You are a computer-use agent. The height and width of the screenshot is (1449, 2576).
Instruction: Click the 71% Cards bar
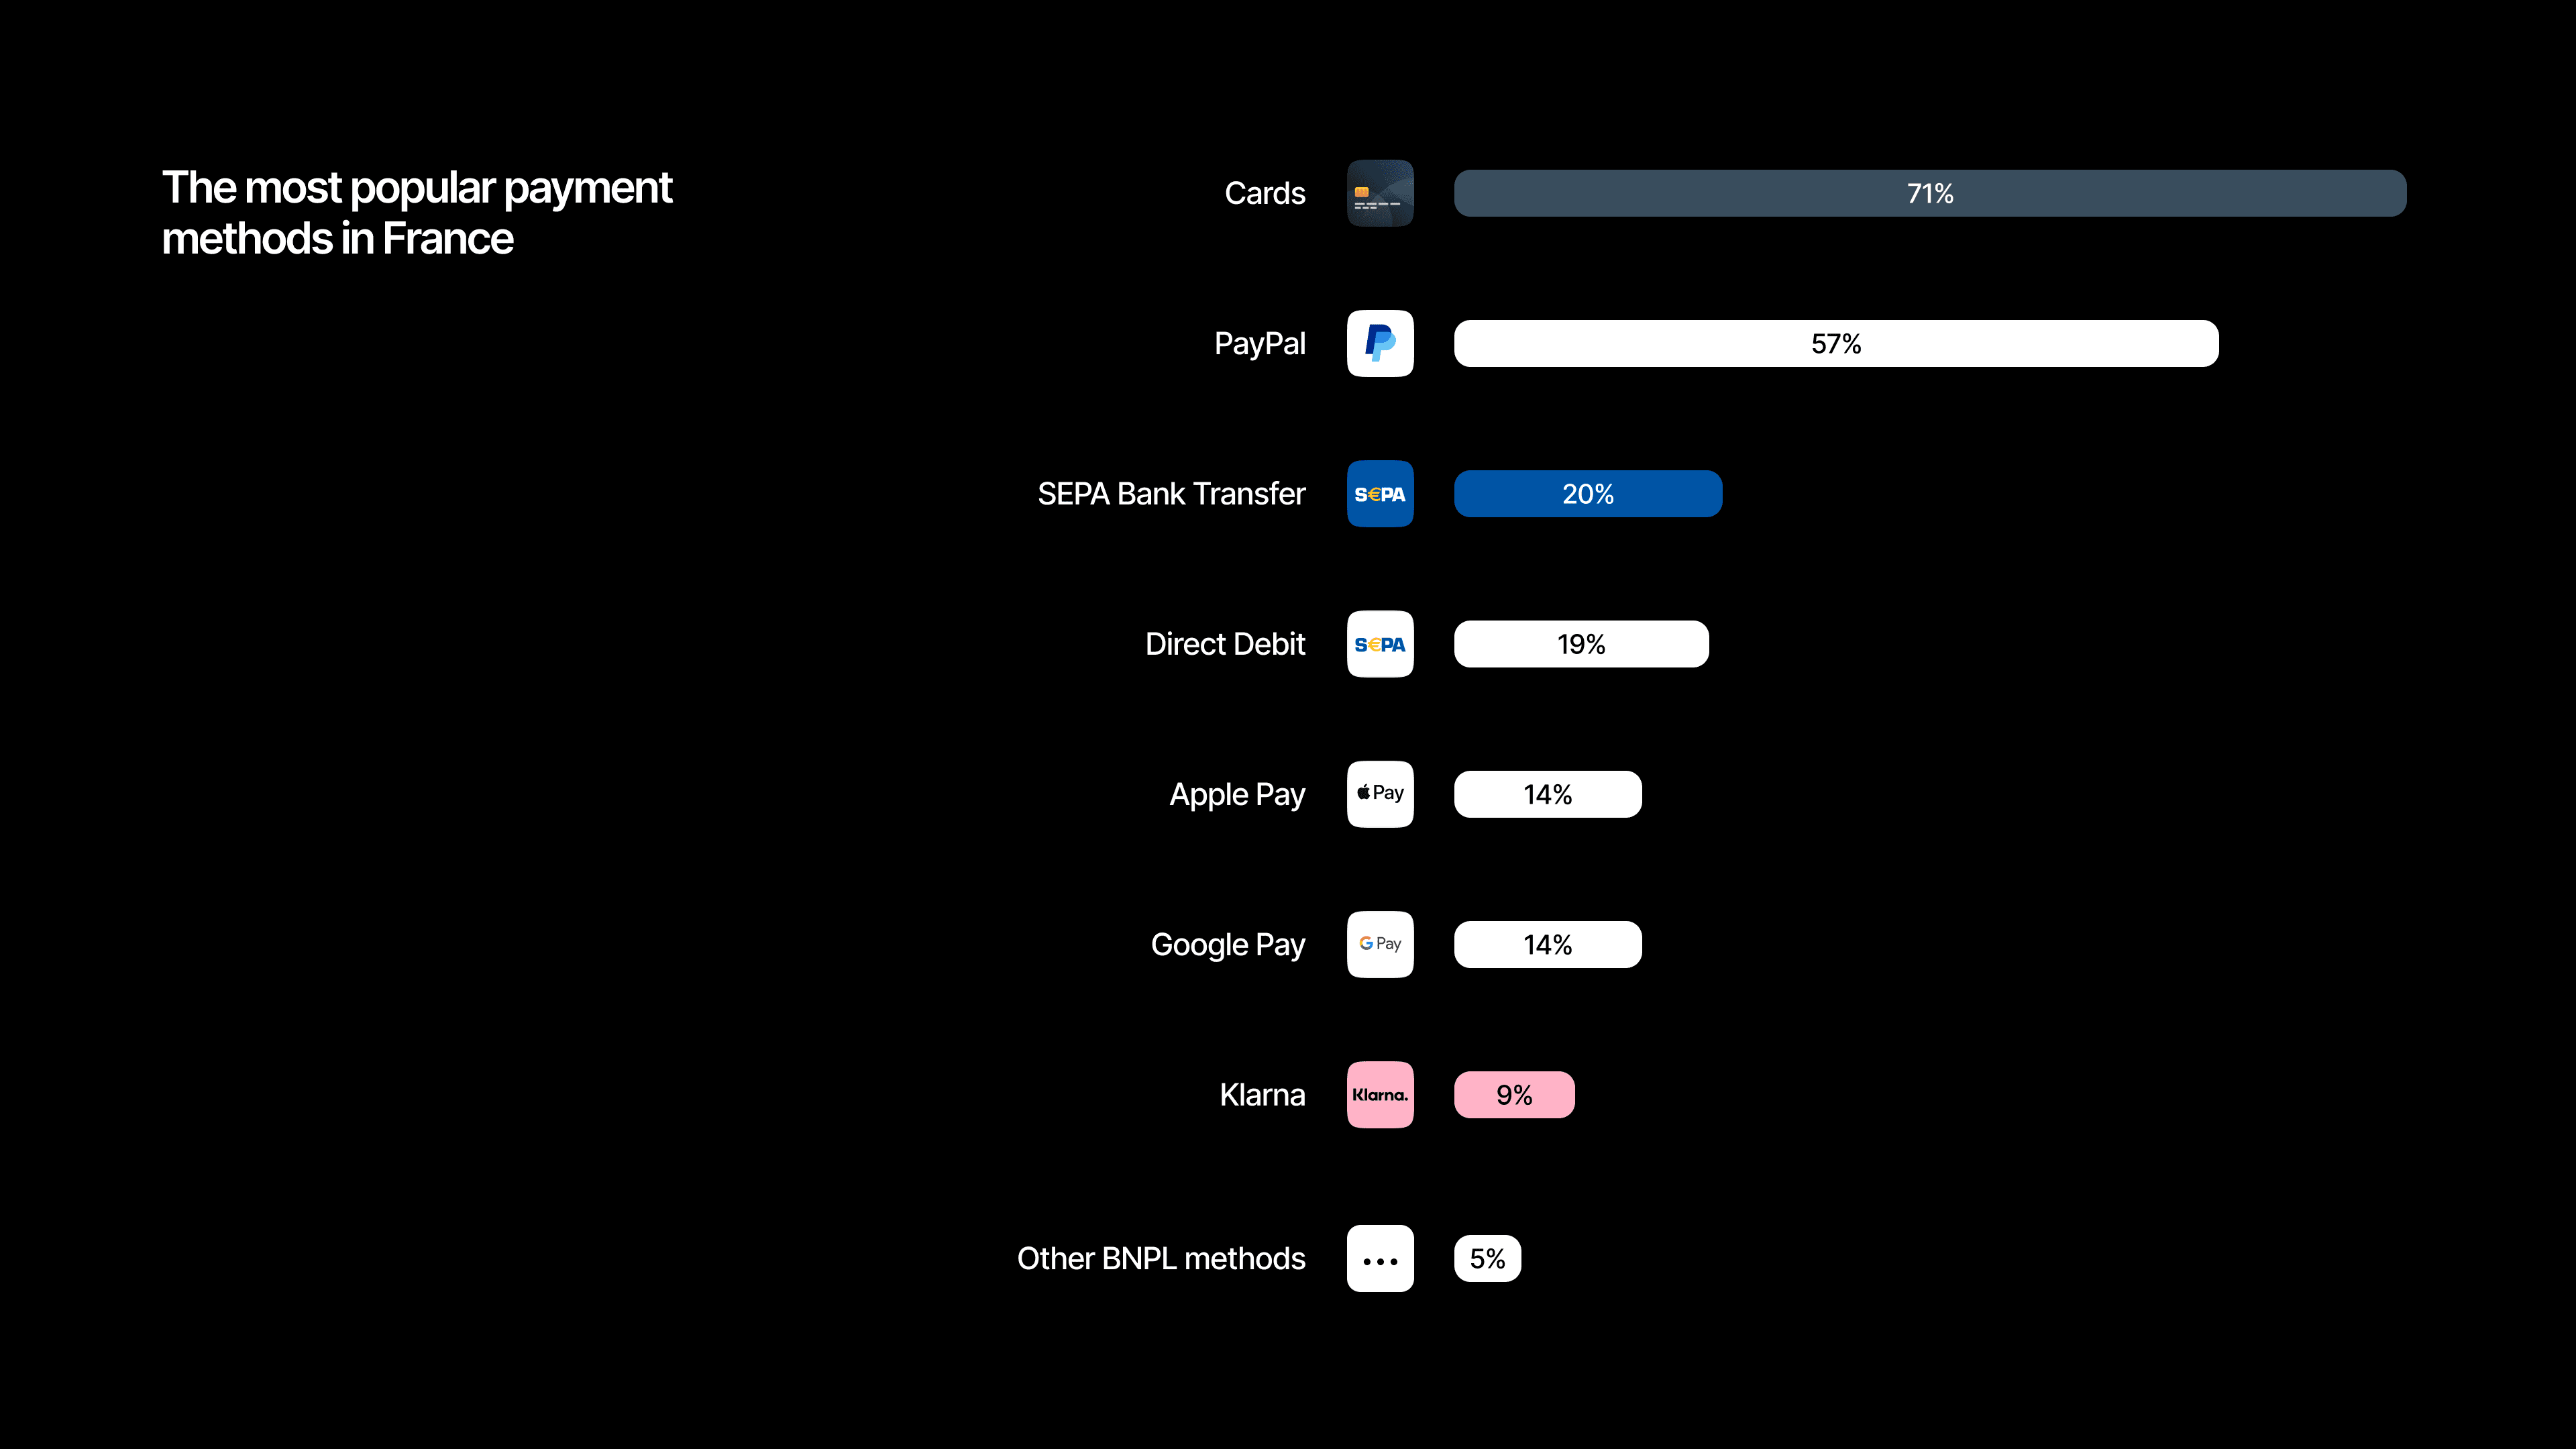click(1930, 193)
